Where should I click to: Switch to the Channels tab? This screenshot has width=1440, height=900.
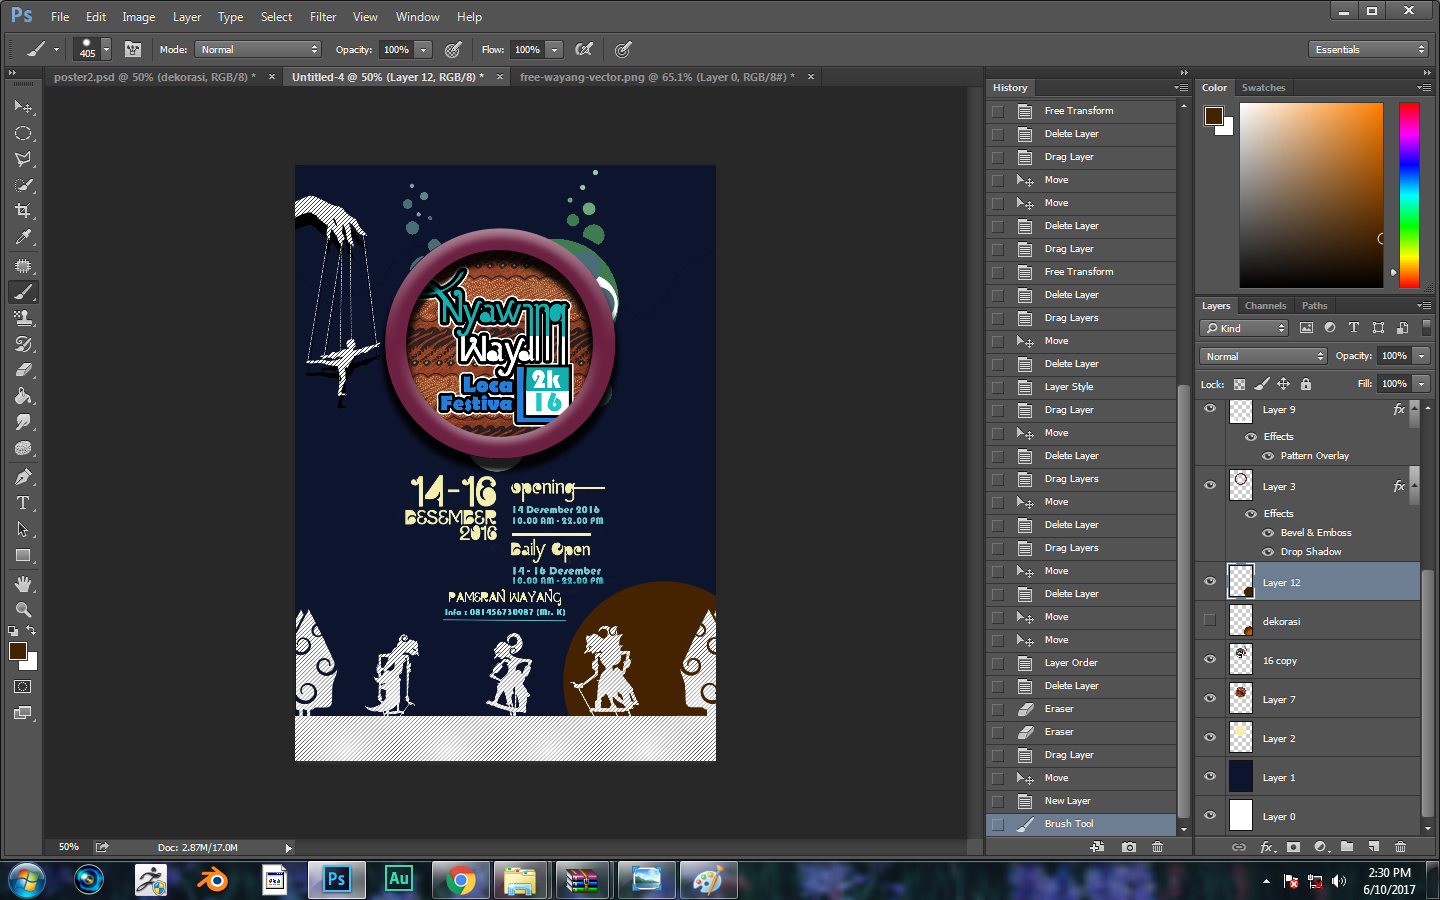point(1265,305)
